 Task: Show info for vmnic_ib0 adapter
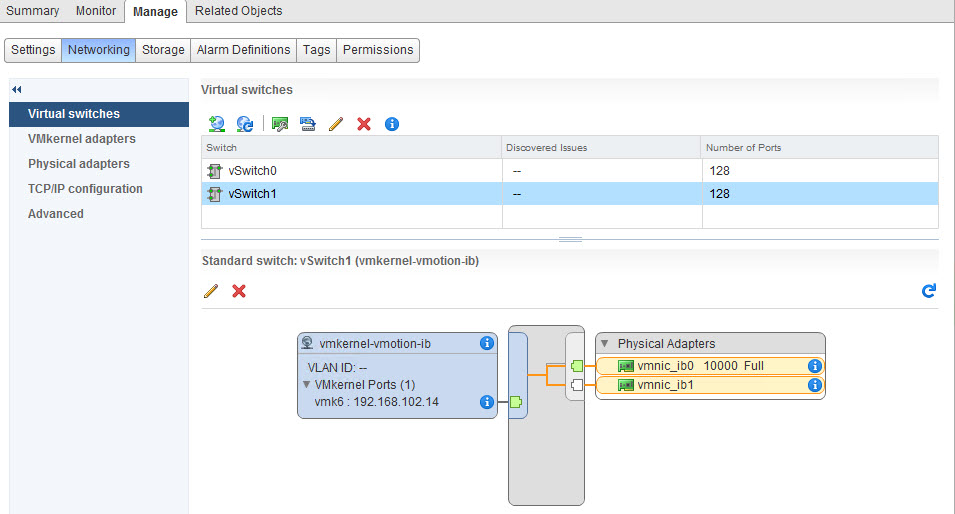(814, 366)
